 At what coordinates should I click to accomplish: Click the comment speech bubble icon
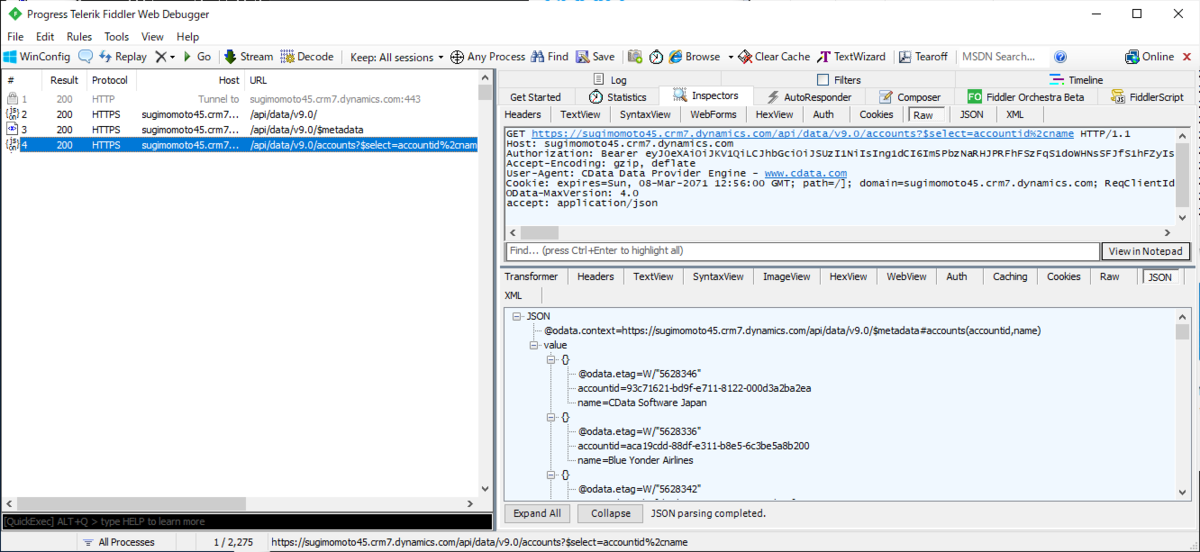86,57
